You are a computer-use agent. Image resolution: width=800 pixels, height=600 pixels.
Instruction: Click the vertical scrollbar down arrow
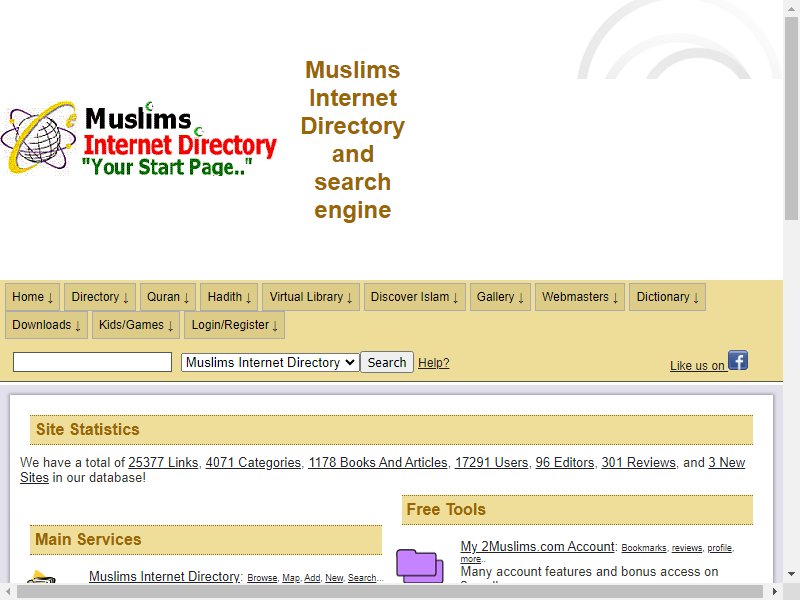coord(791,574)
